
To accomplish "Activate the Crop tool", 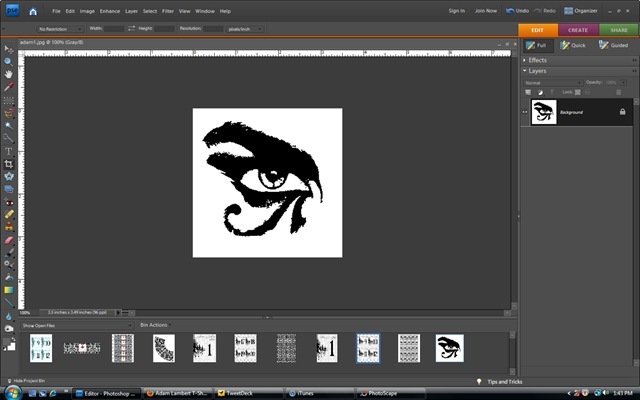I will 8,163.
